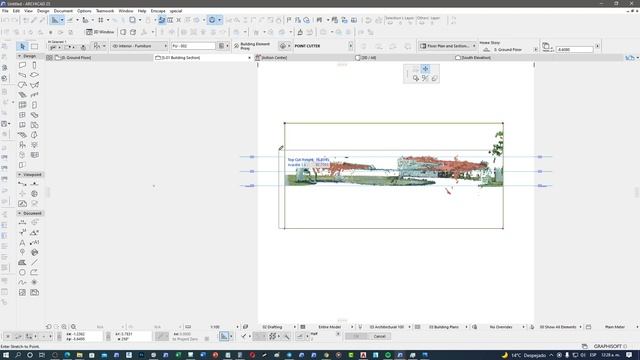This screenshot has height=360, width=640.
Task: Click the 3D Window button
Action: coord(100,32)
